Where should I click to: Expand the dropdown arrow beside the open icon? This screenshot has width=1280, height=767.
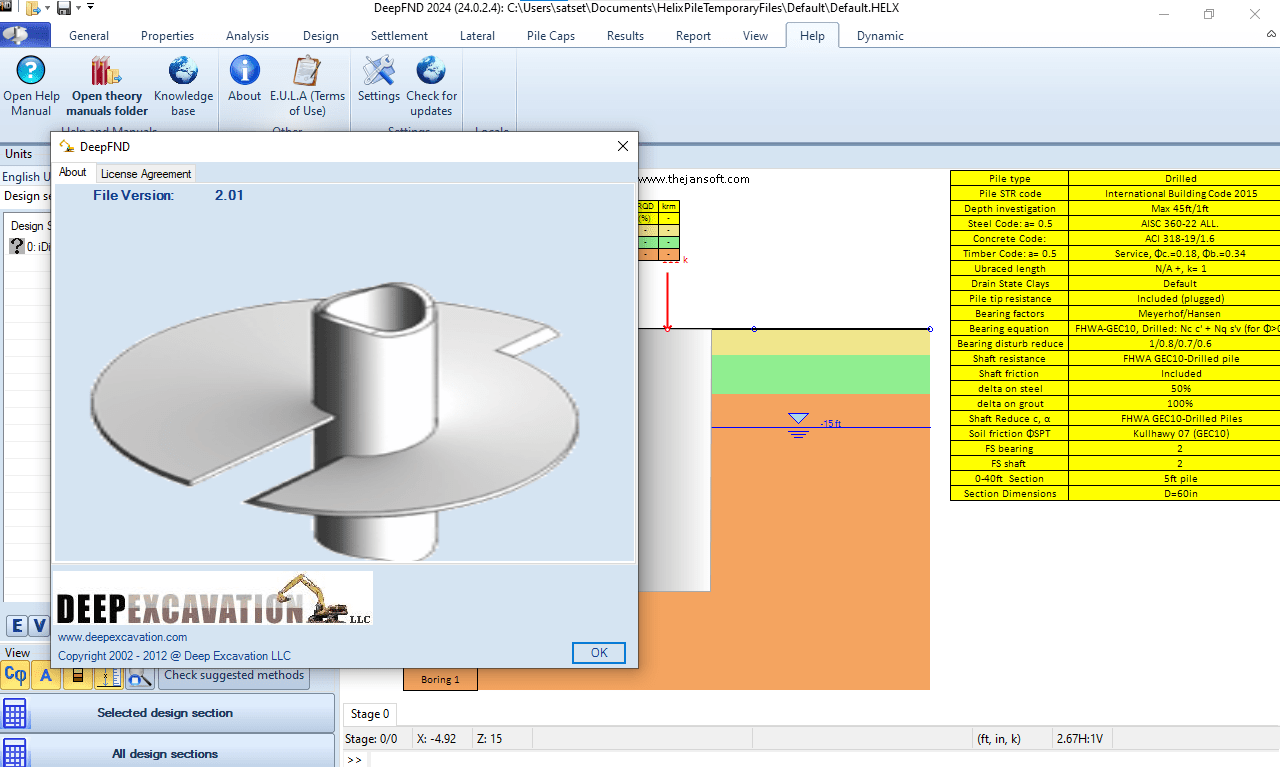pos(47,9)
